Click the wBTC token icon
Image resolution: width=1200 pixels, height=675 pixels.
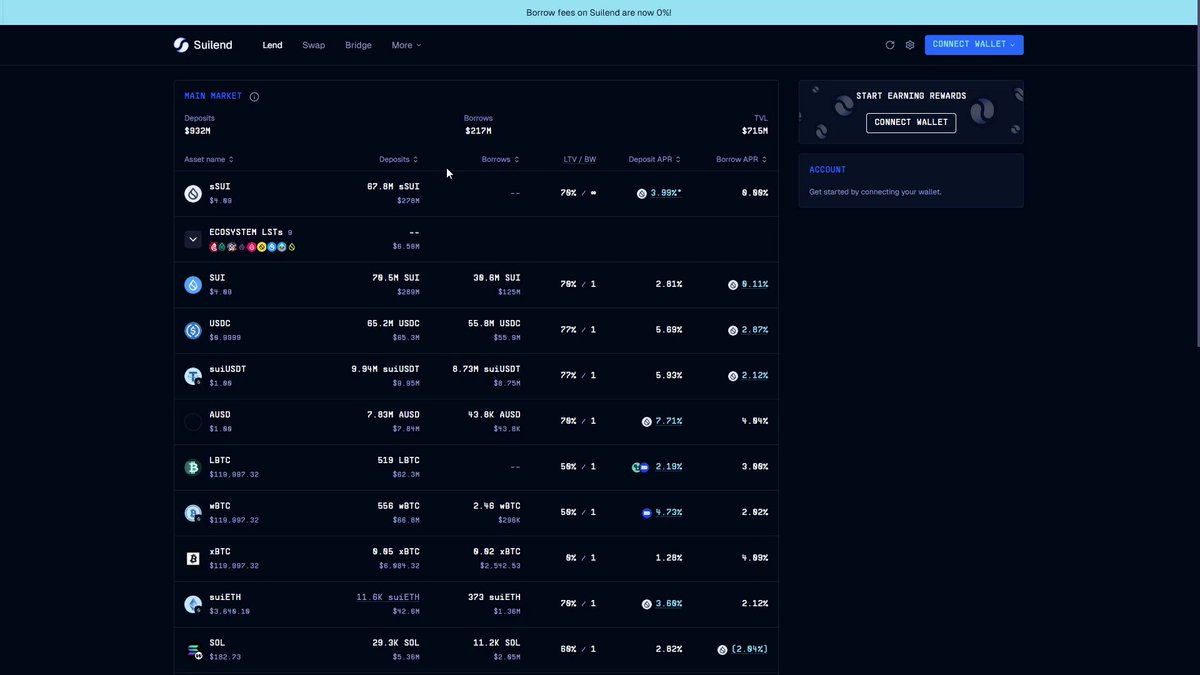tap(193, 513)
